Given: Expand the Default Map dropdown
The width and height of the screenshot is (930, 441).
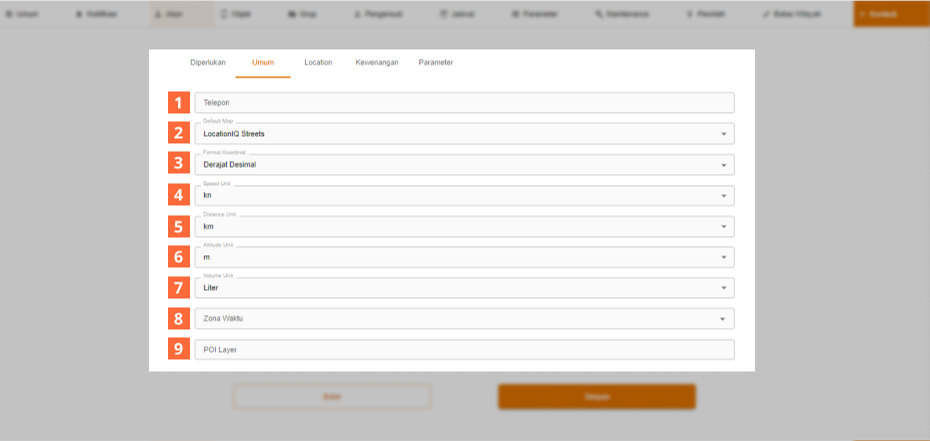Looking at the screenshot, I should tap(464, 134).
